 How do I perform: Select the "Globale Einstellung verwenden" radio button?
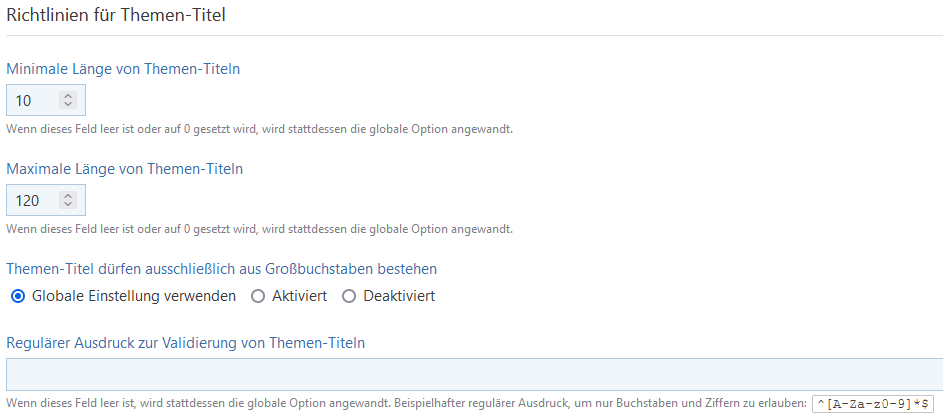[x=18, y=296]
